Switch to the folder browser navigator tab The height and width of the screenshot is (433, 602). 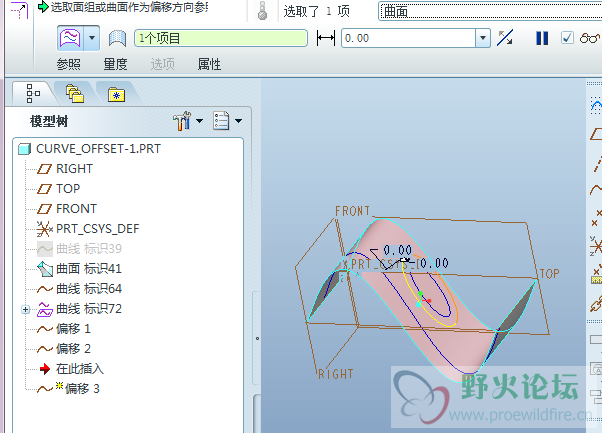[x=75, y=93]
